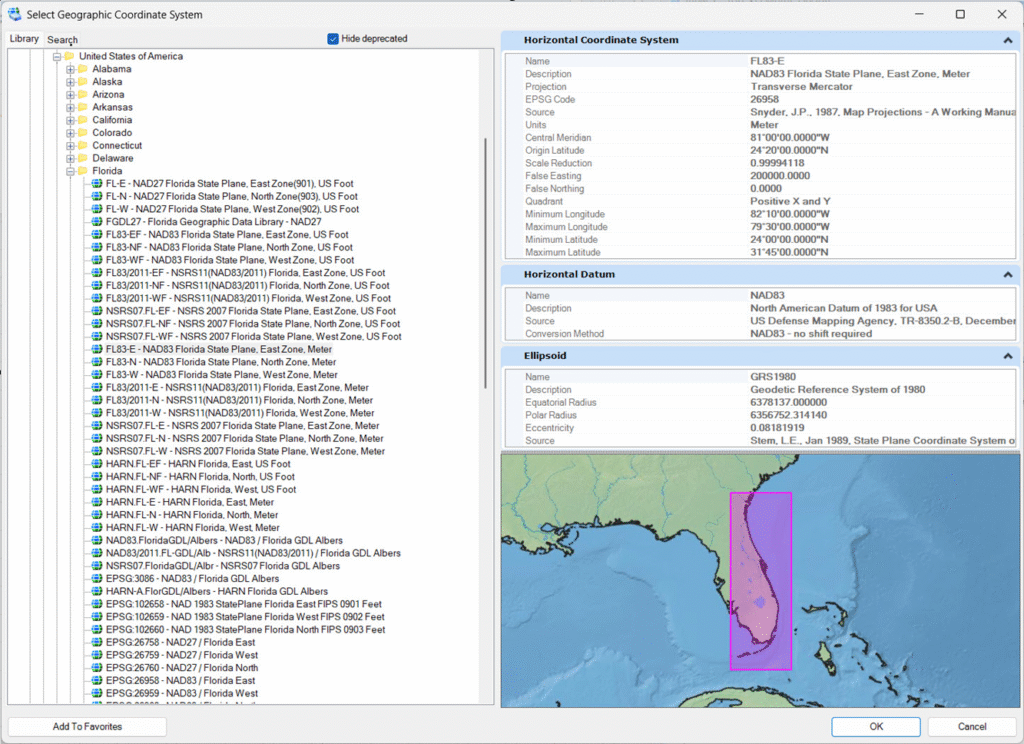Image resolution: width=1024 pixels, height=744 pixels.
Task: Collapse the Ellipsoid section
Action: (x=1008, y=356)
